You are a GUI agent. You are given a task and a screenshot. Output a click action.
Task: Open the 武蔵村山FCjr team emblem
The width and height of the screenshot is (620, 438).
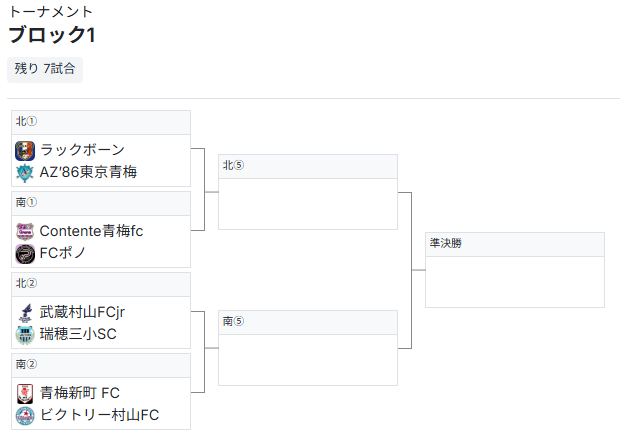point(25,313)
